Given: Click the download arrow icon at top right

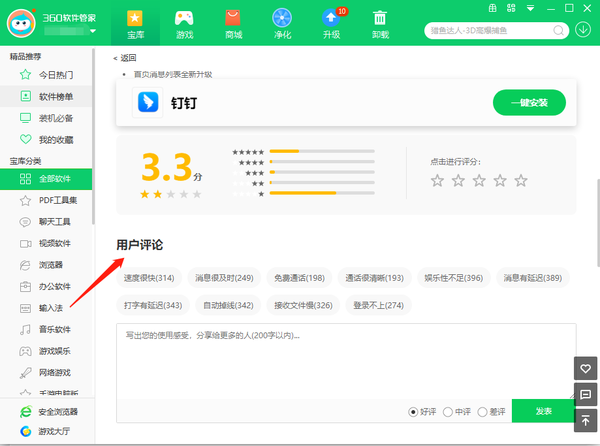Looking at the screenshot, I should (584, 28).
